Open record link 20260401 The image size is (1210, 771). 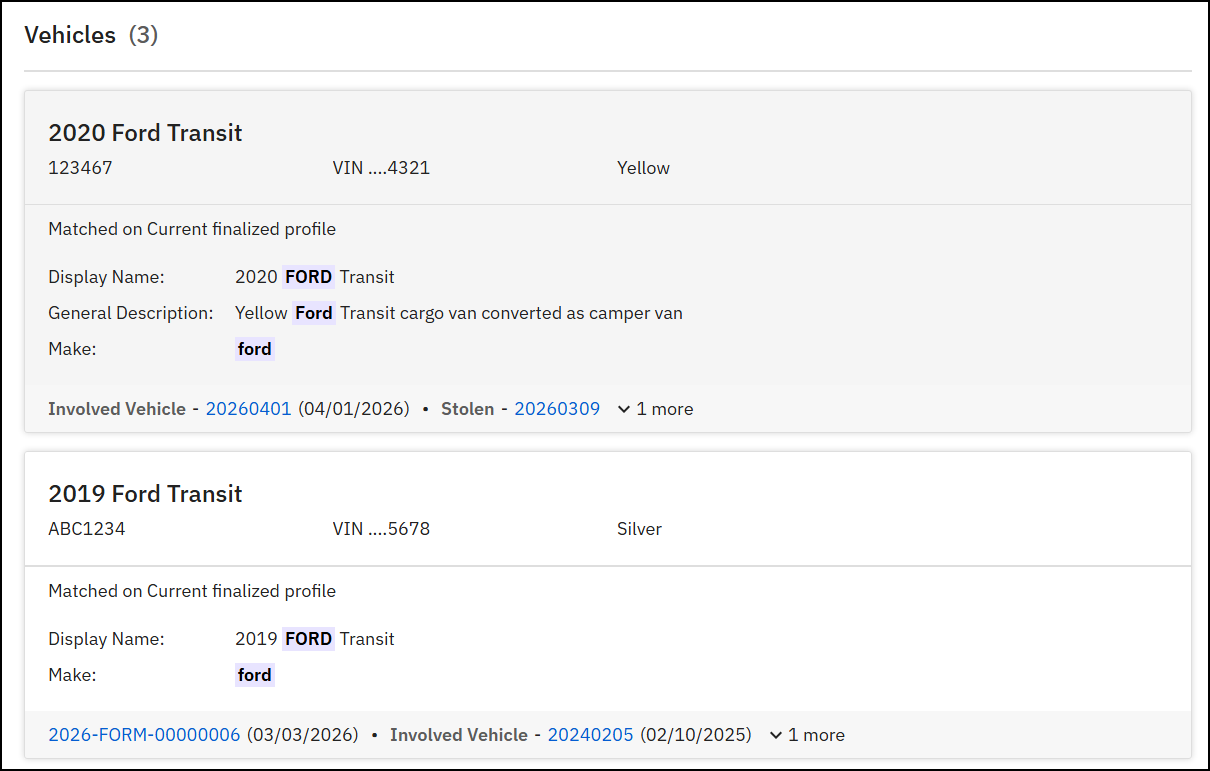[248, 408]
